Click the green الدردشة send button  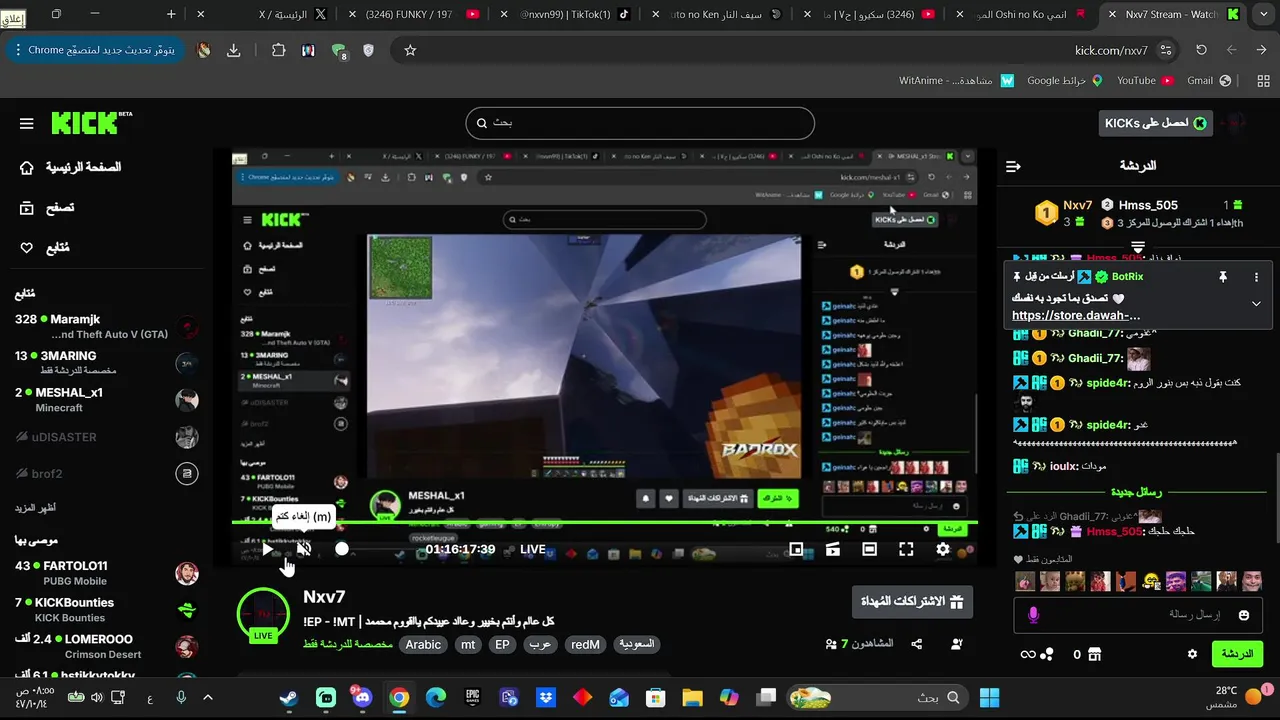point(1238,654)
